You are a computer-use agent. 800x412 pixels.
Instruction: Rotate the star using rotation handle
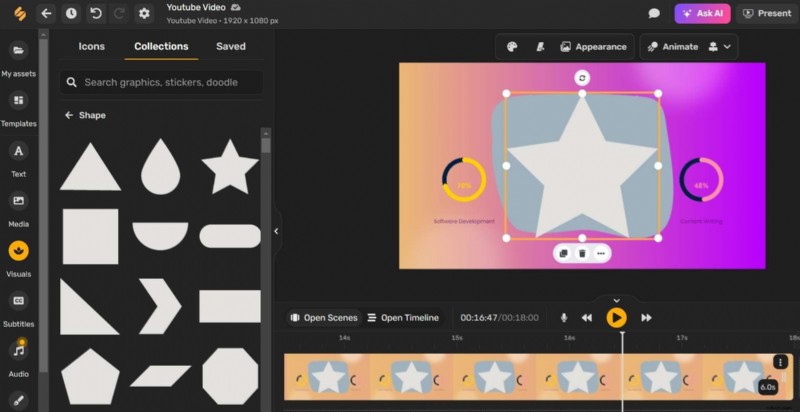pyautogui.click(x=582, y=78)
